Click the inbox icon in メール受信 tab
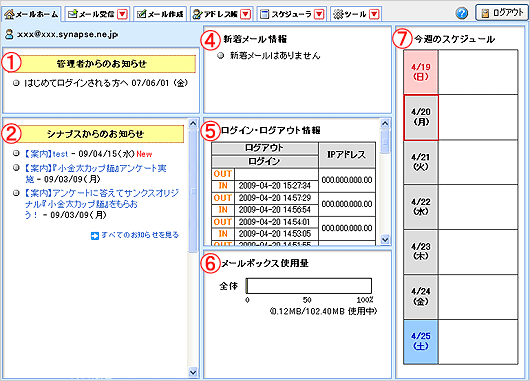The height and width of the screenshot is (381, 530). pos(72,14)
